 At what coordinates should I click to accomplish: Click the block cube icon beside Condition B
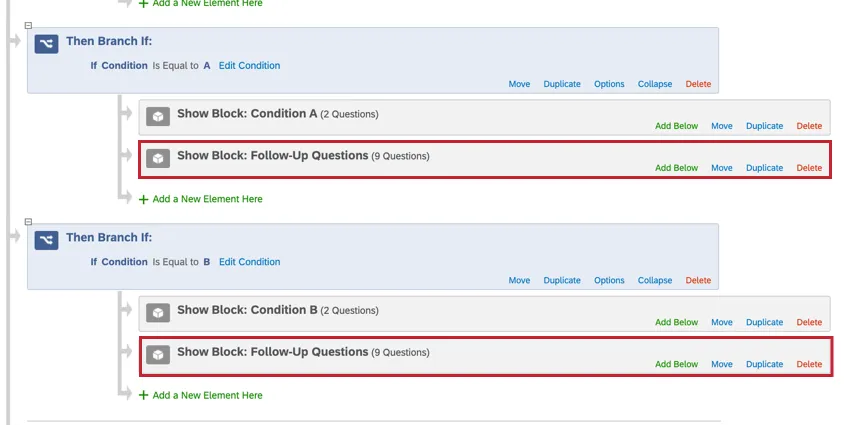coord(157,311)
